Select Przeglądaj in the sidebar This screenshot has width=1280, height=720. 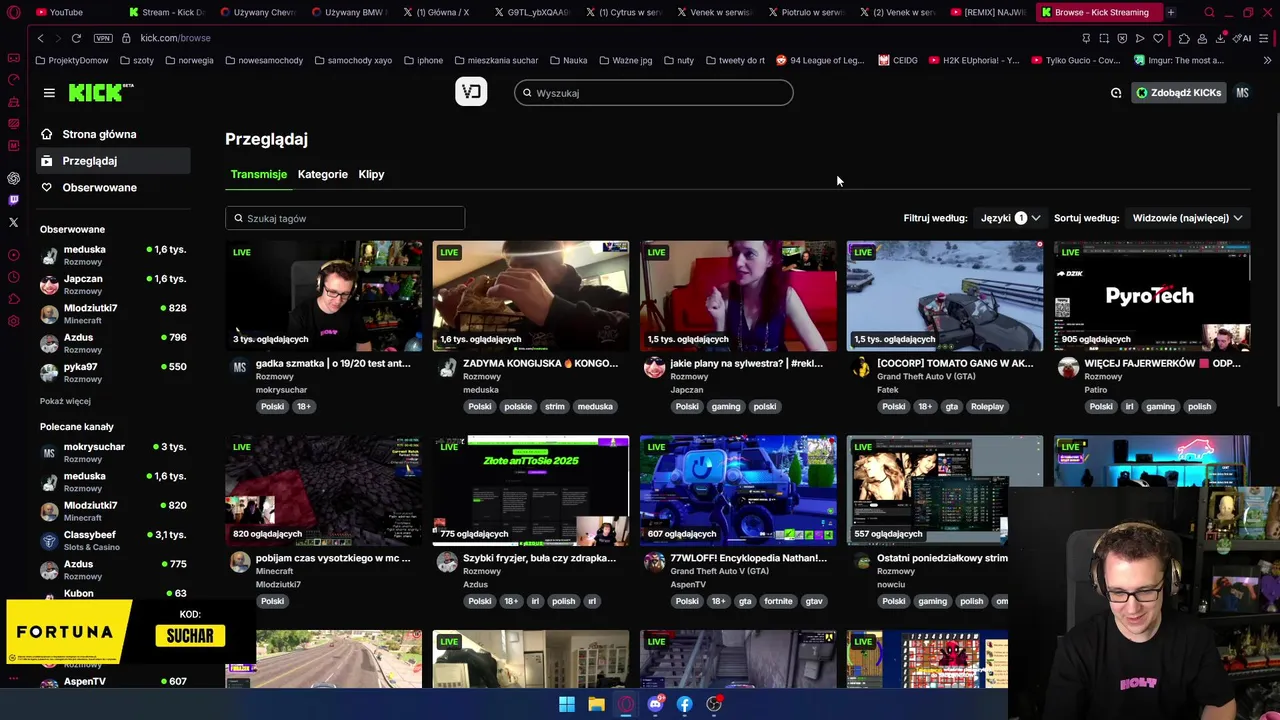(112, 161)
